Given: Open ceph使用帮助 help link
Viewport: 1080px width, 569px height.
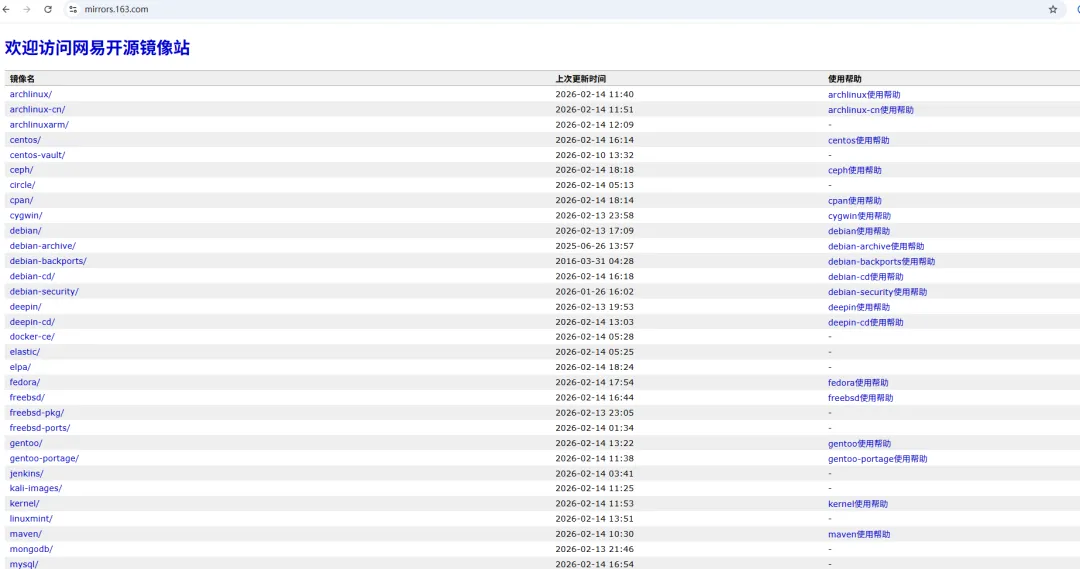Looking at the screenshot, I should tap(855, 170).
